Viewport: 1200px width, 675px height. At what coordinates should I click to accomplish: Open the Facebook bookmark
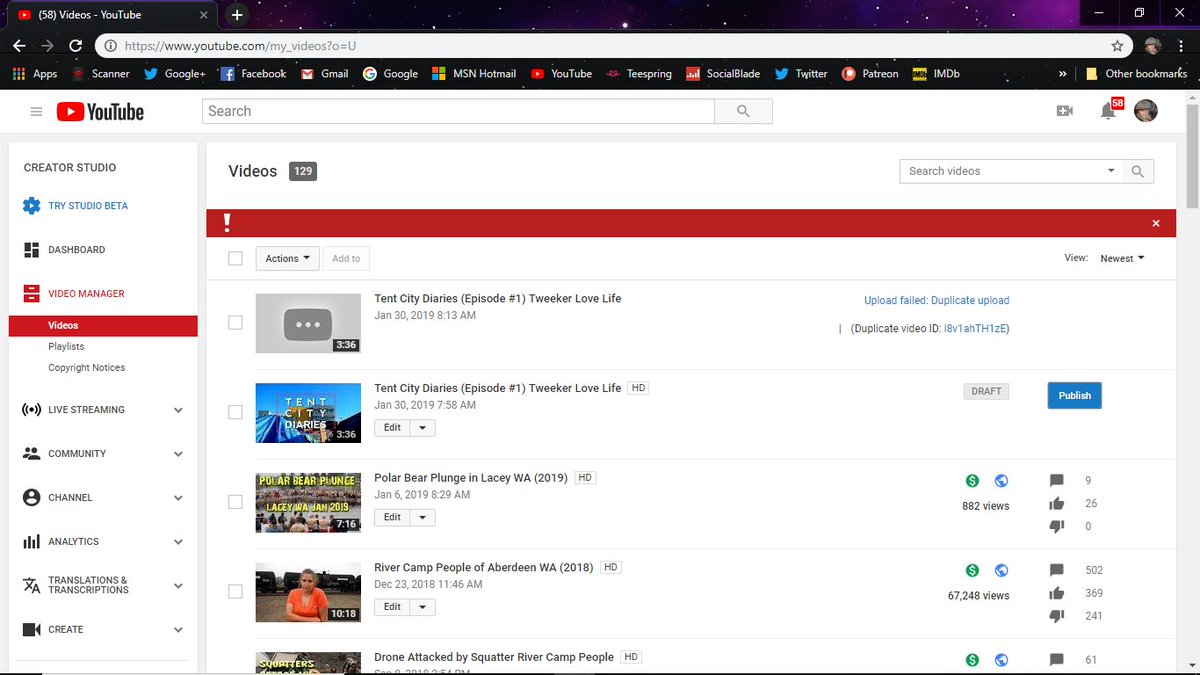pyautogui.click(x=252, y=74)
